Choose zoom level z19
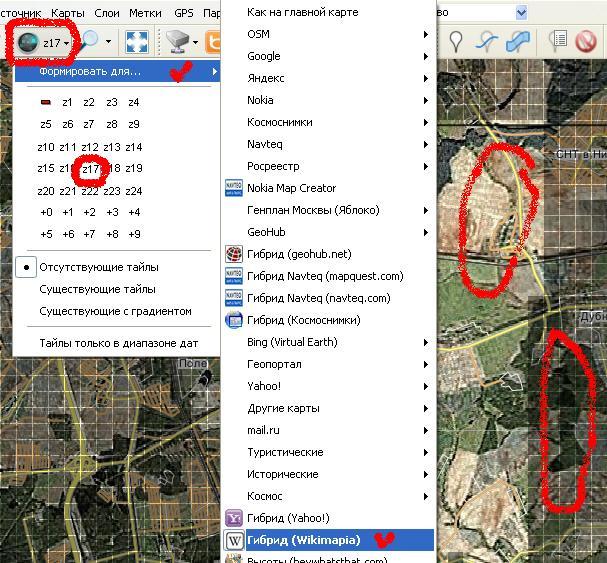 [134, 168]
